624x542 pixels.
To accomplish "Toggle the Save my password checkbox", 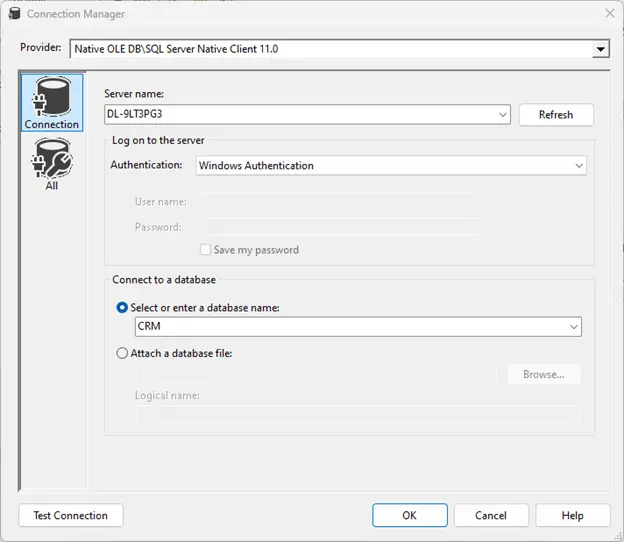I will [x=206, y=250].
